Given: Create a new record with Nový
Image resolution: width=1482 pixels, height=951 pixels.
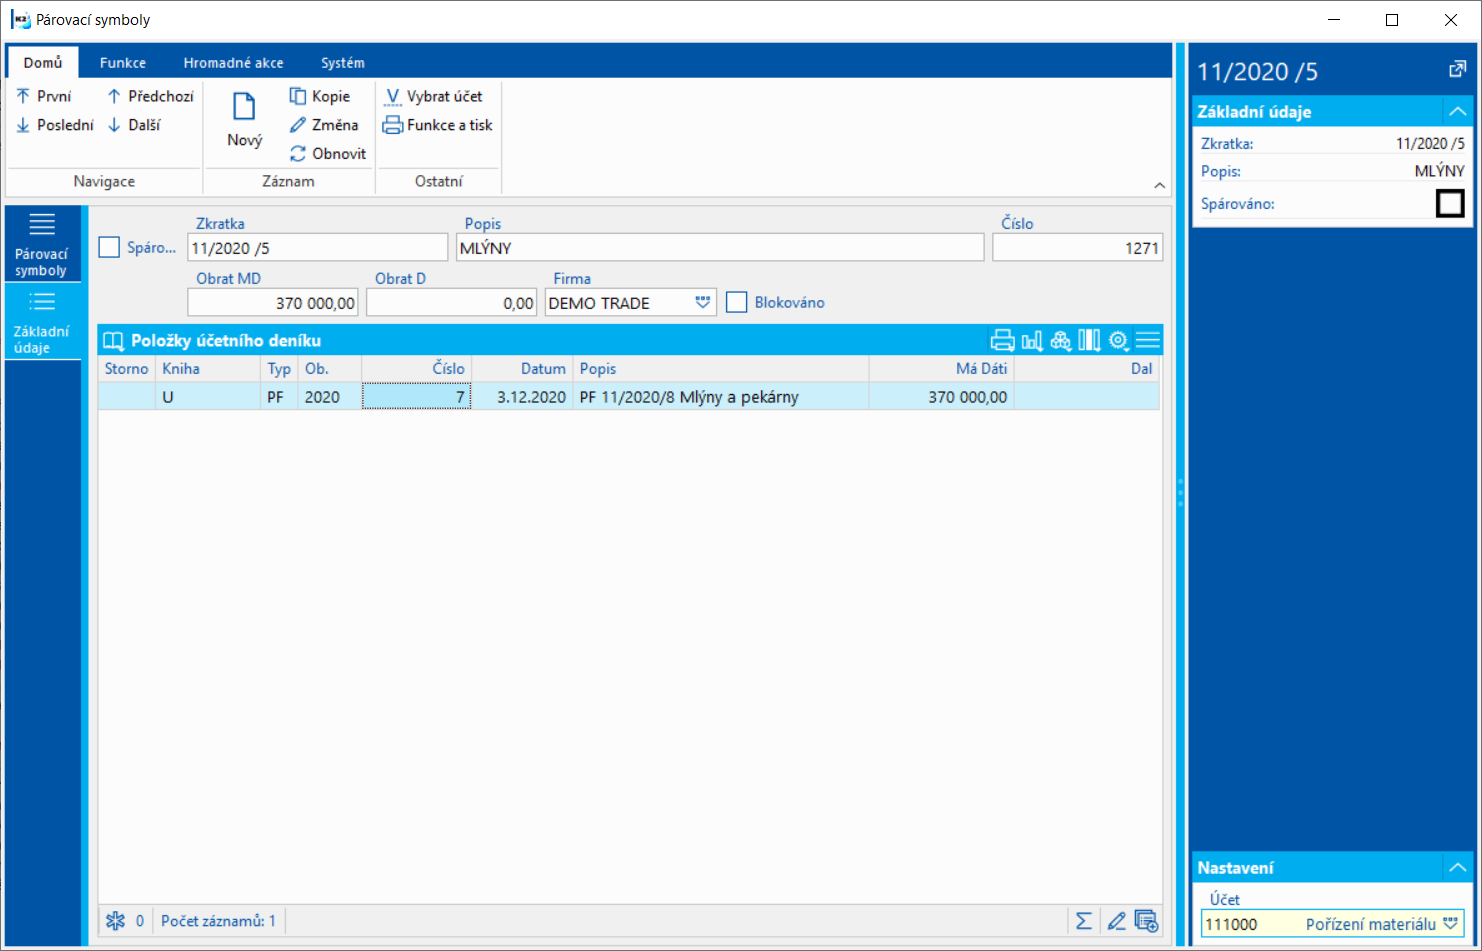Looking at the screenshot, I should 244,119.
